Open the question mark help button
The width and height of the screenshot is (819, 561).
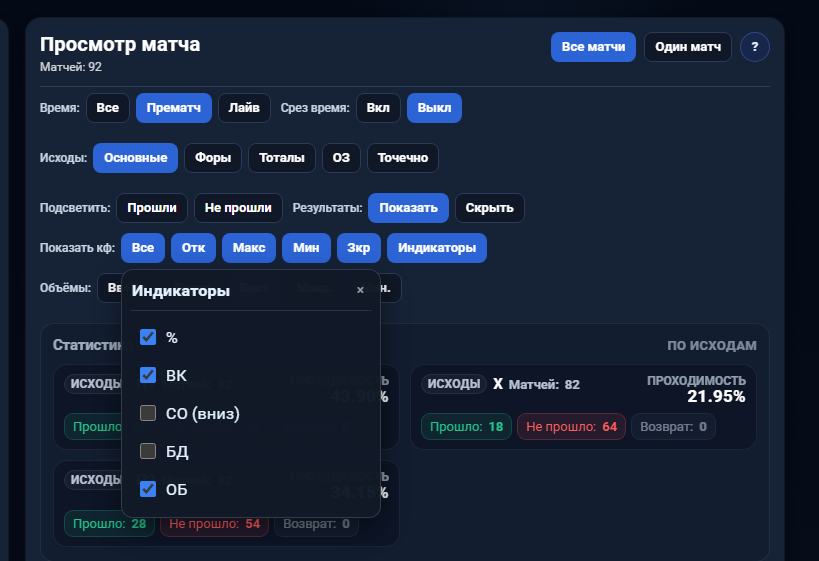tap(754, 47)
